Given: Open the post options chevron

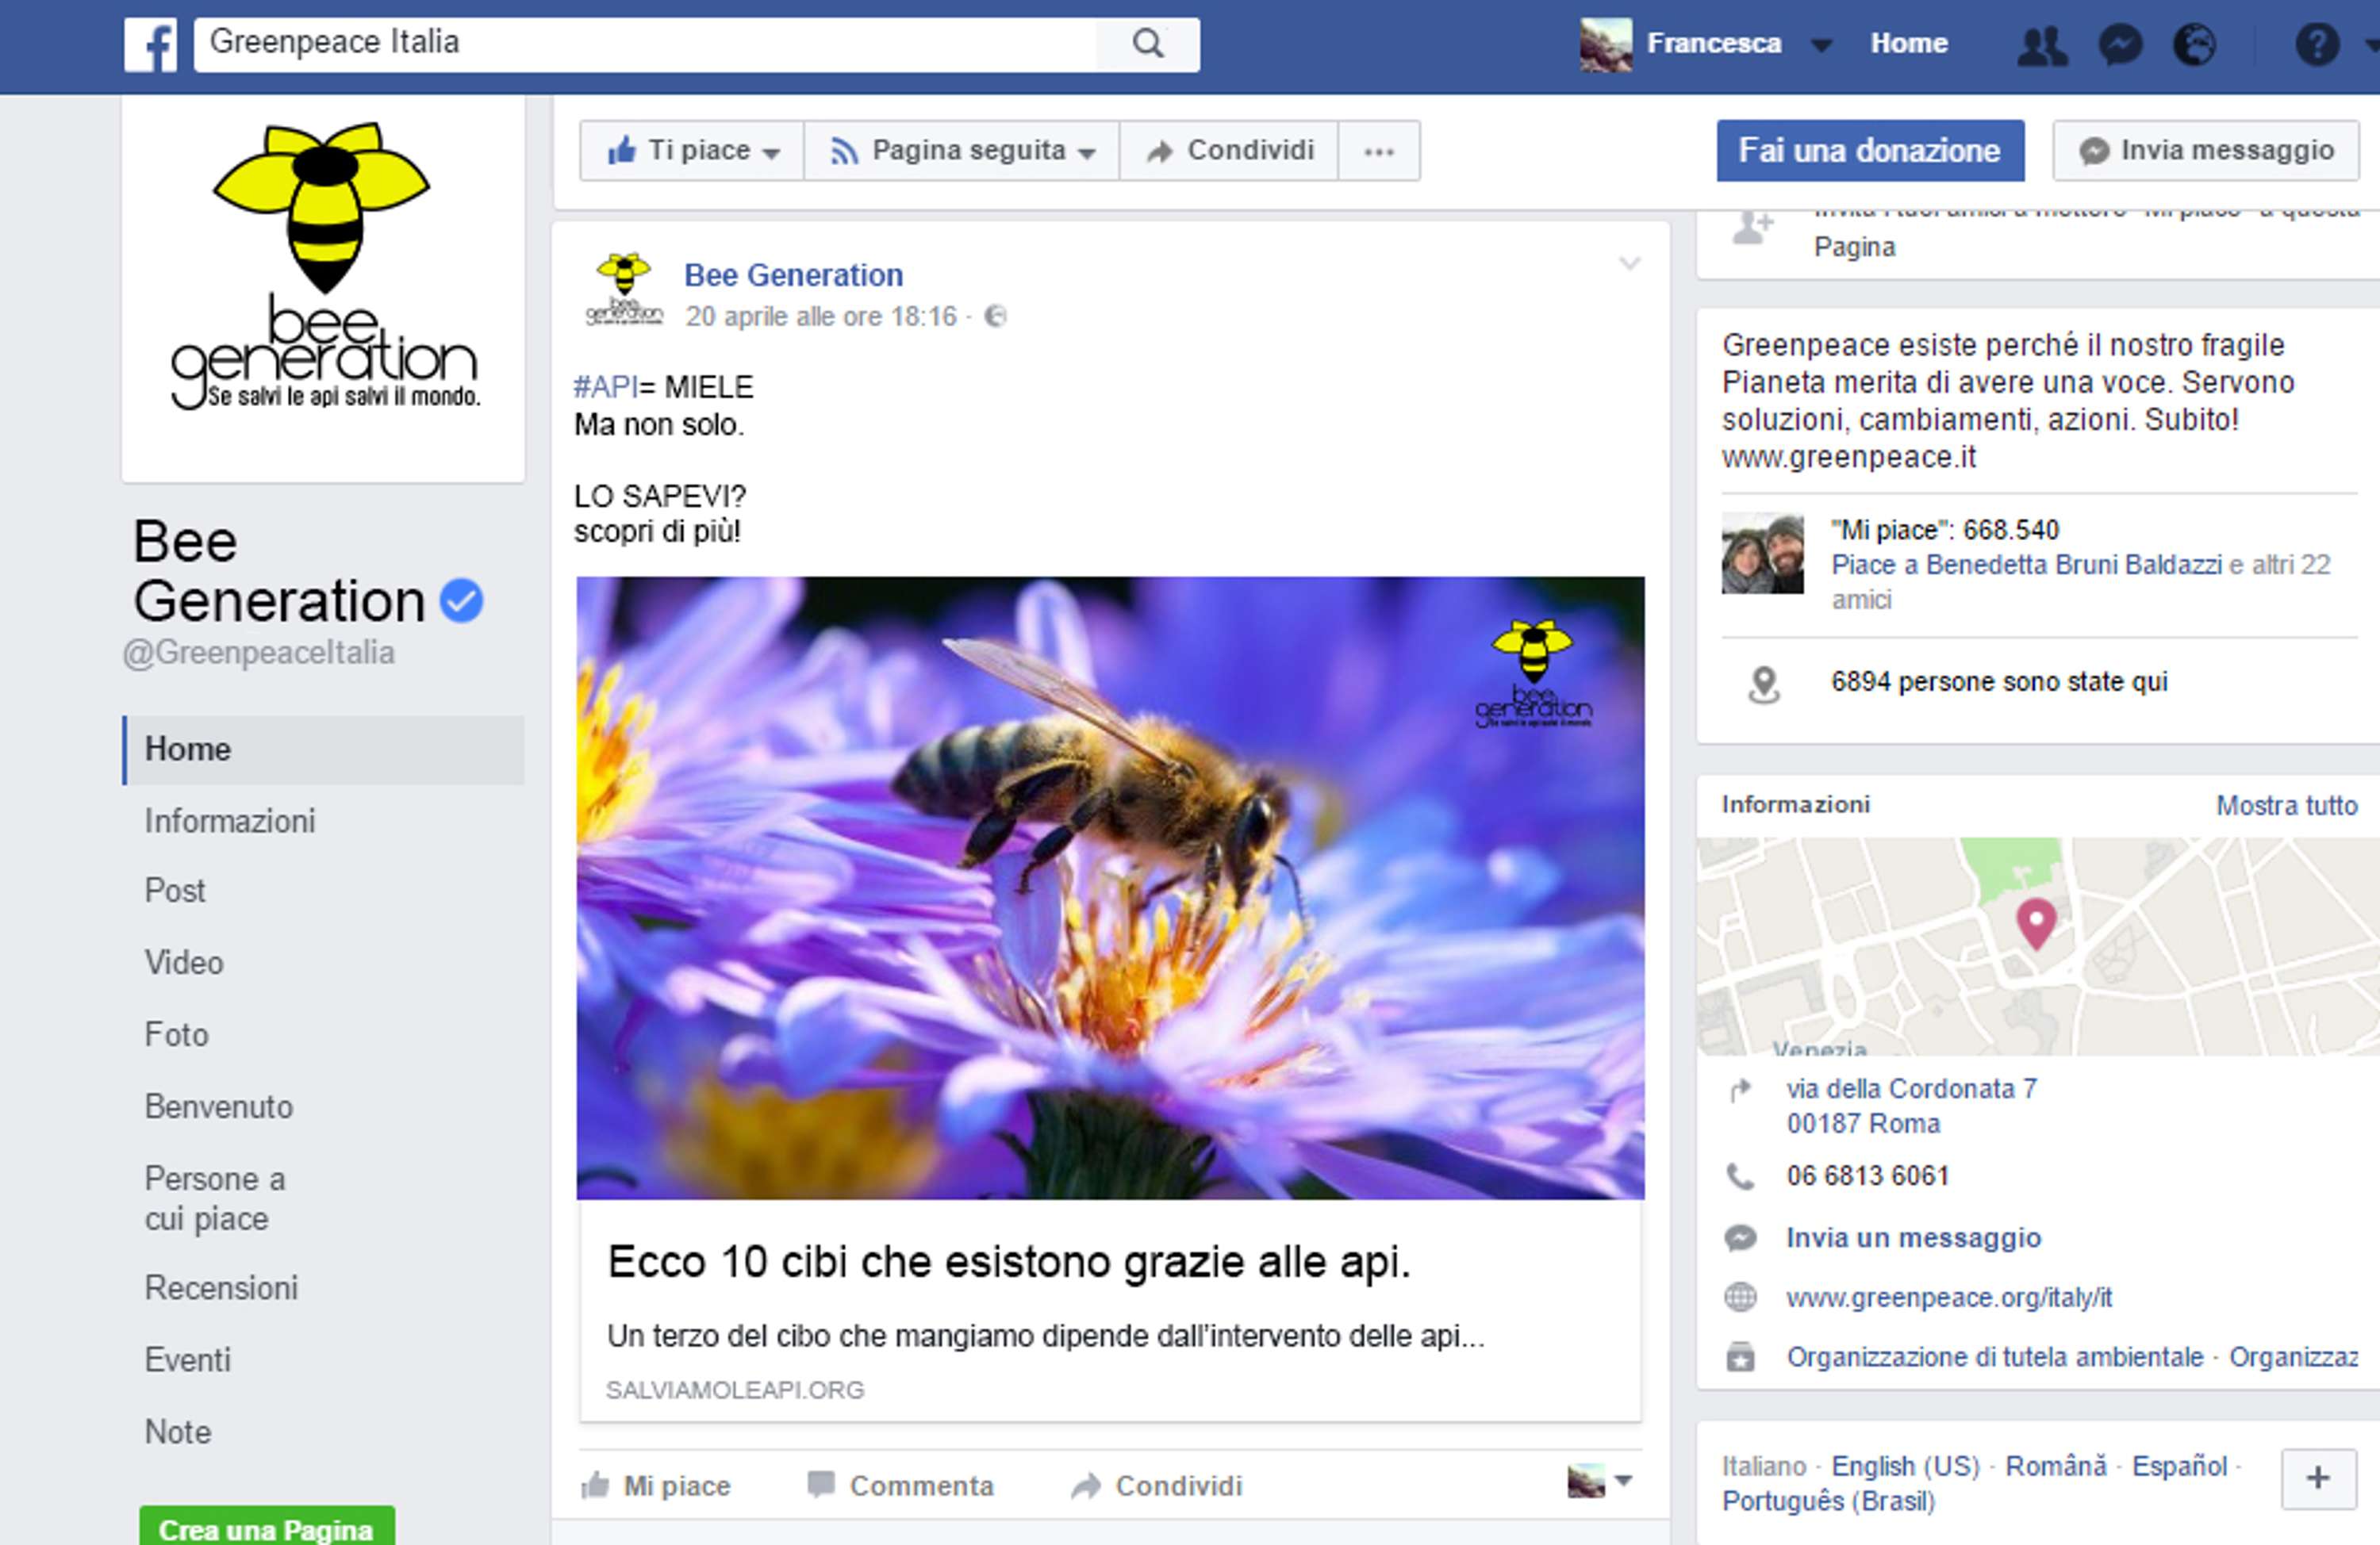Looking at the screenshot, I should [x=1630, y=264].
